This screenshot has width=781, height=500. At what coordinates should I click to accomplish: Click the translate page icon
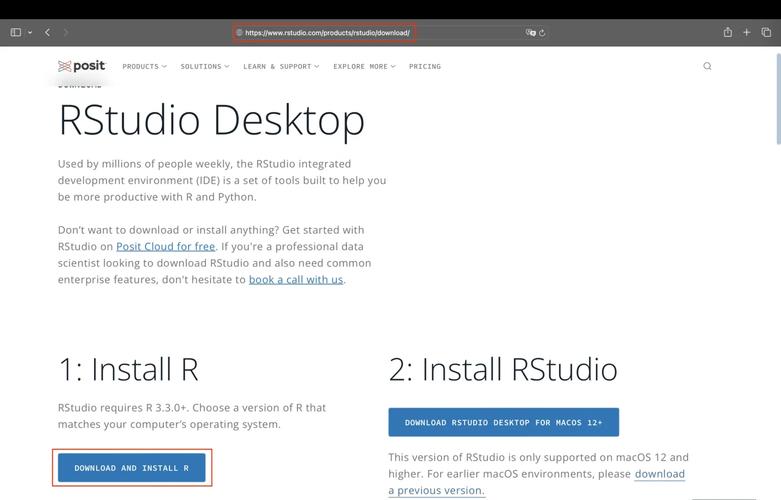click(530, 33)
